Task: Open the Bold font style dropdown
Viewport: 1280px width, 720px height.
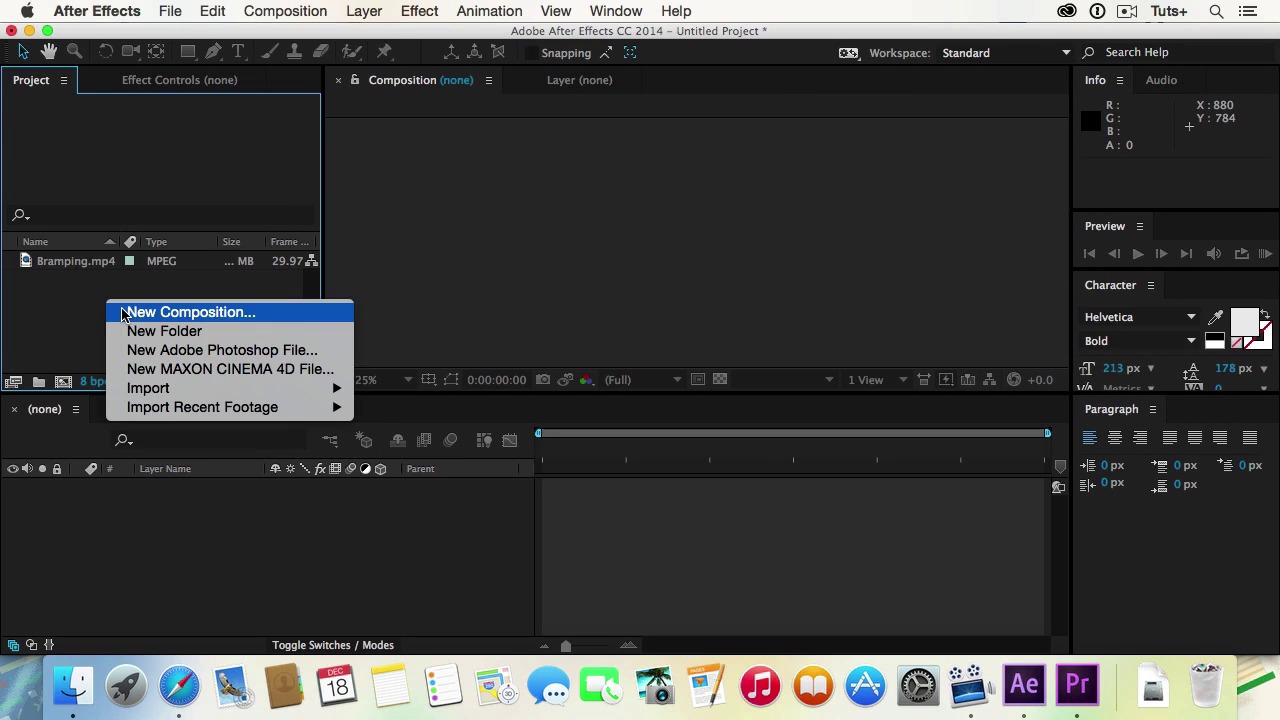Action: 1140,341
